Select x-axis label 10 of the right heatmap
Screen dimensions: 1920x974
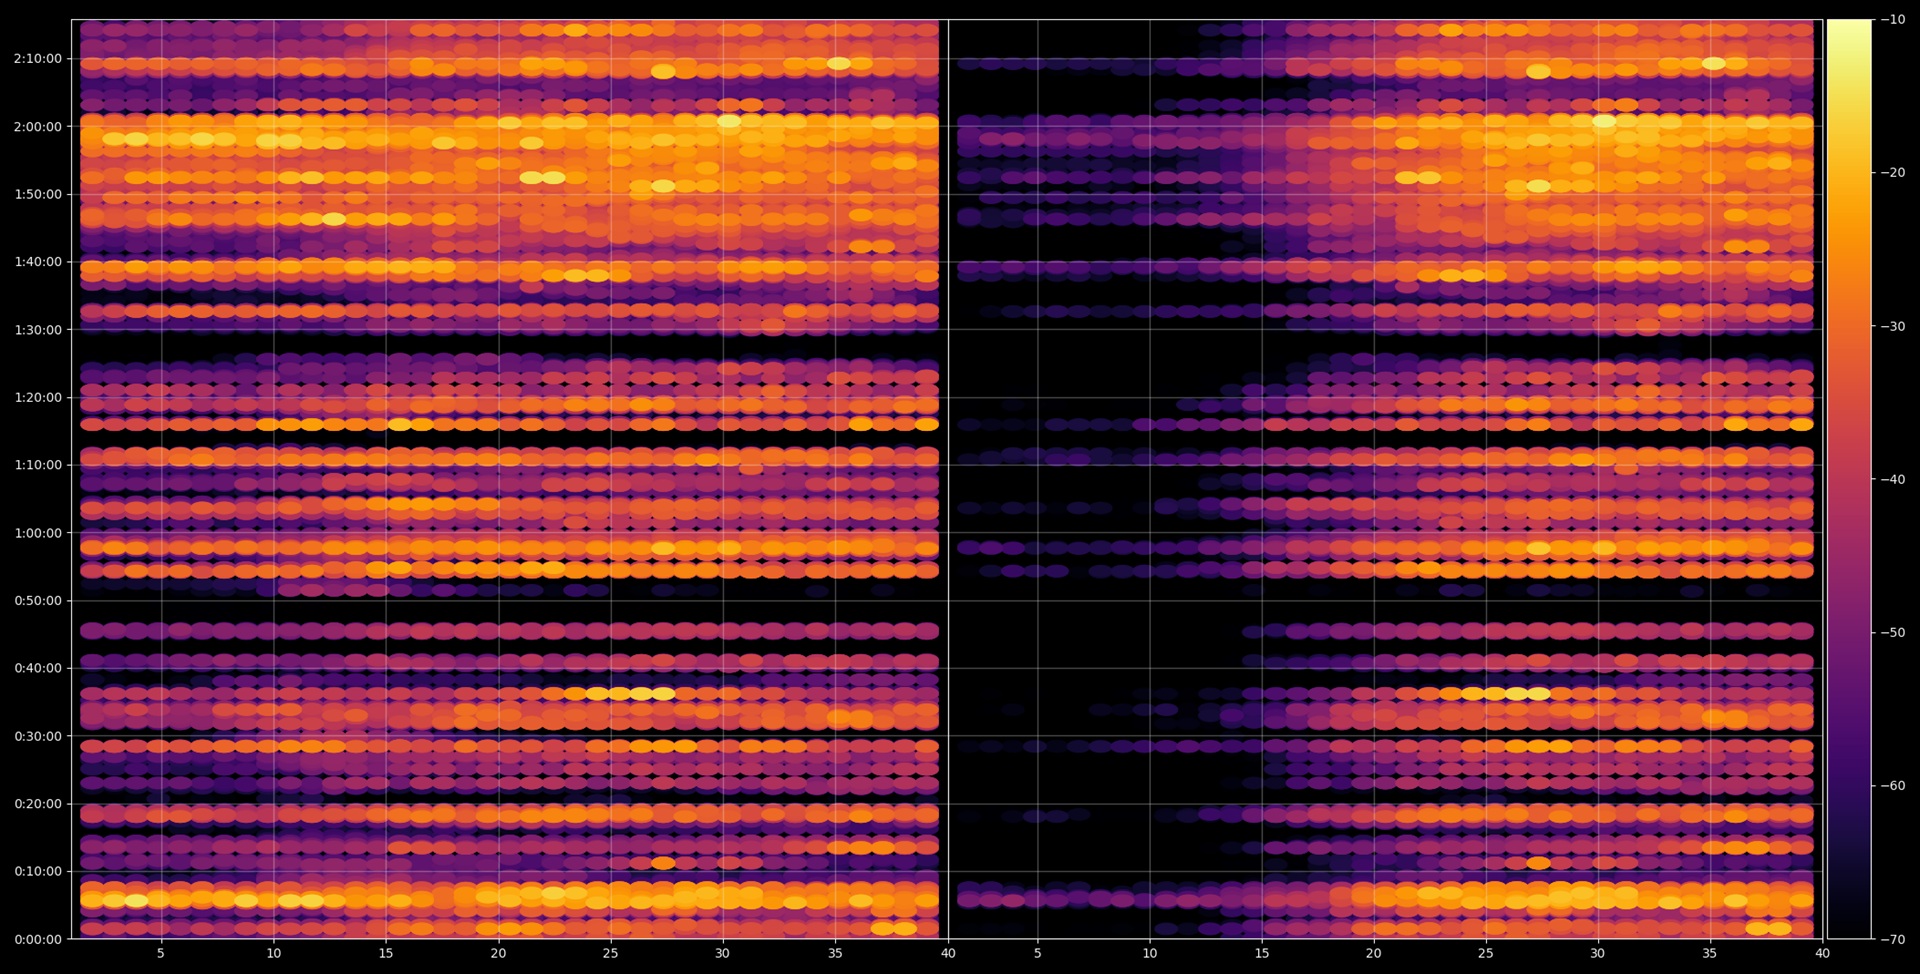(x=1150, y=953)
